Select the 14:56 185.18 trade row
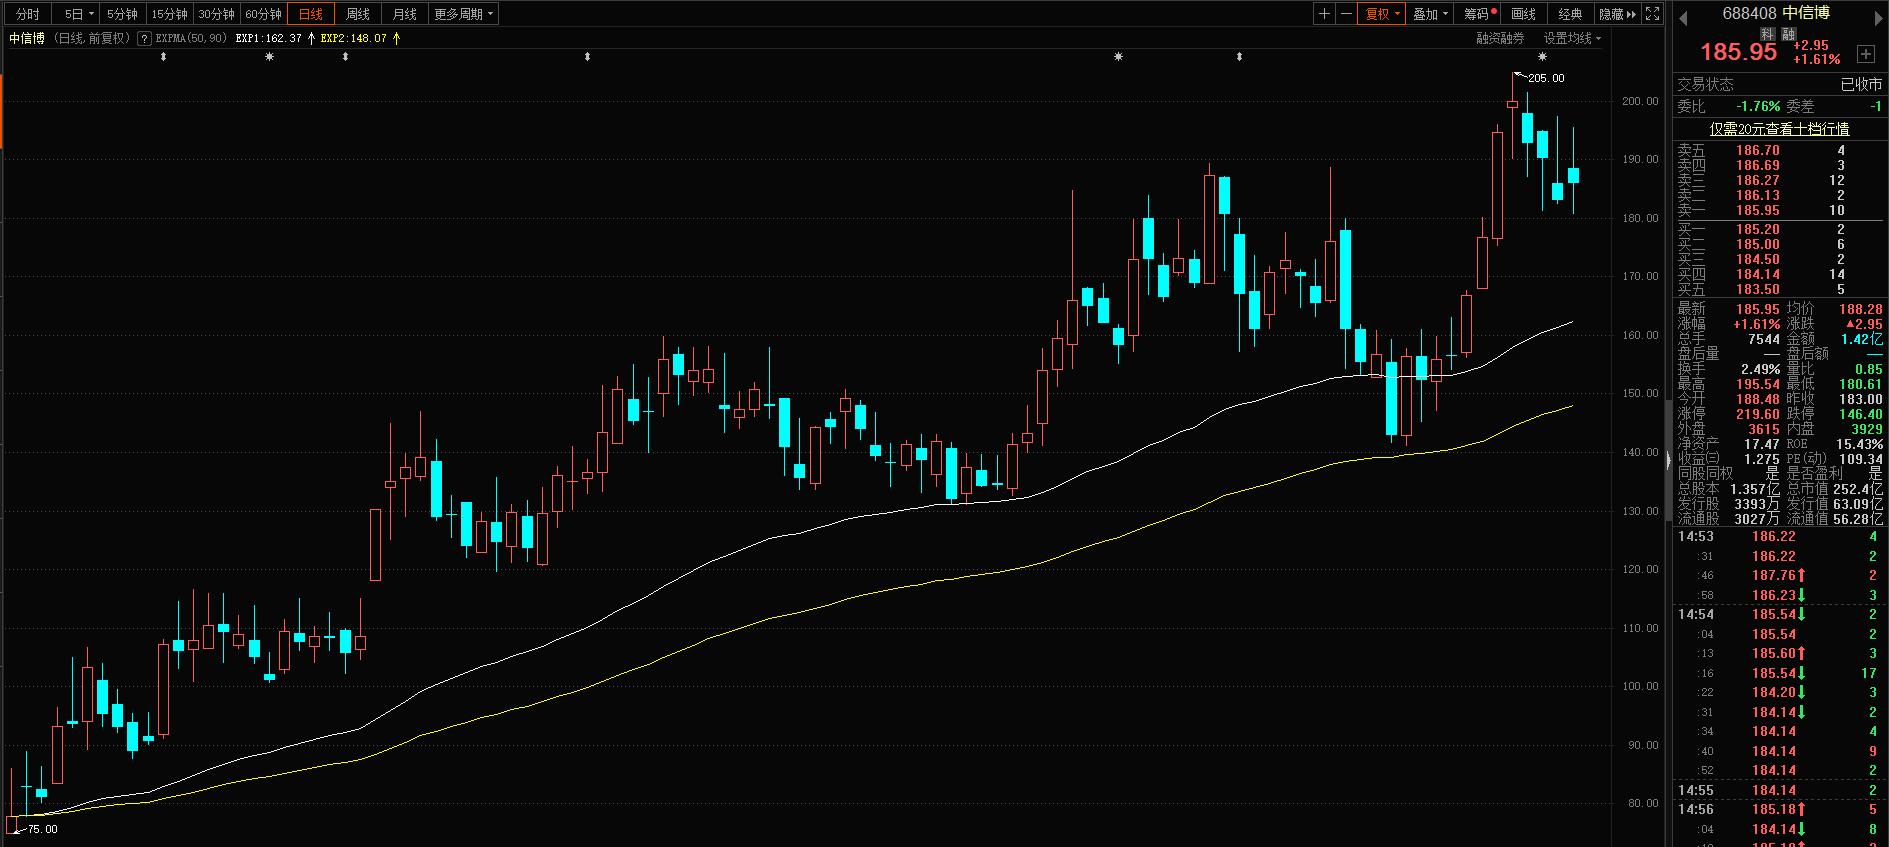 tap(1780, 810)
